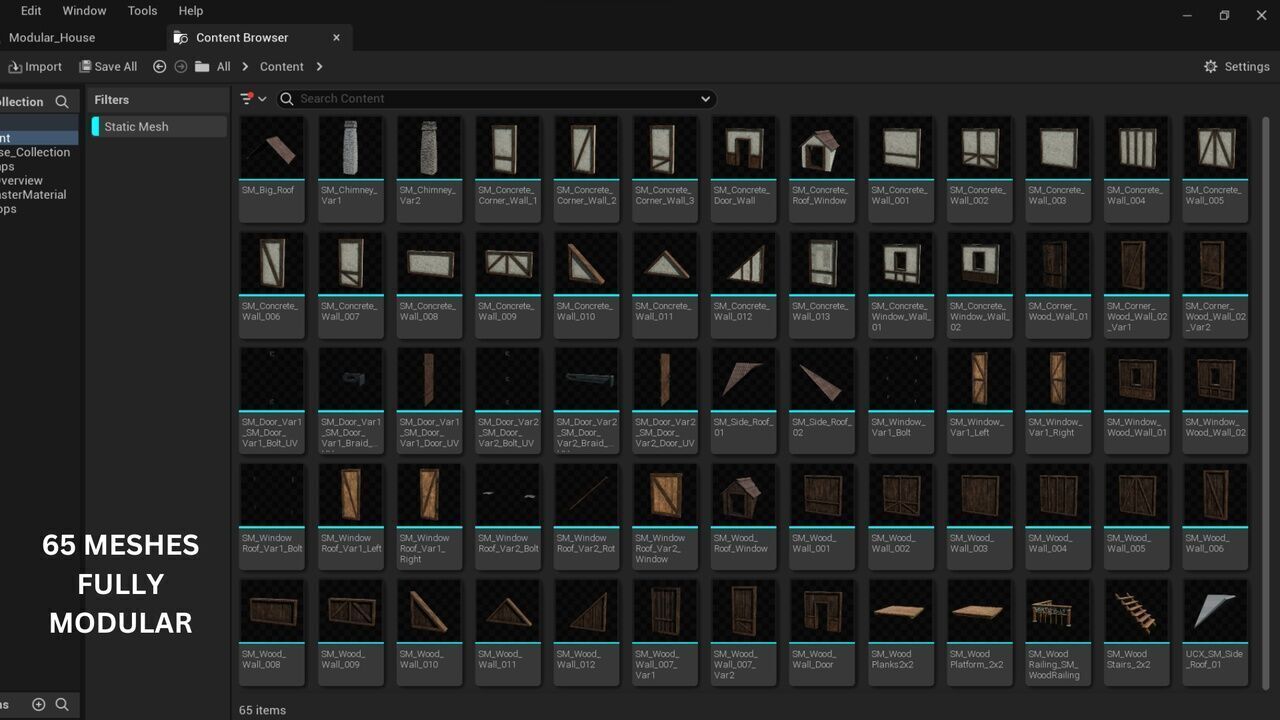Viewport: 1280px width, 720px height.
Task: Expand chevron after Content breadcrumb
Action: [319, 67]
